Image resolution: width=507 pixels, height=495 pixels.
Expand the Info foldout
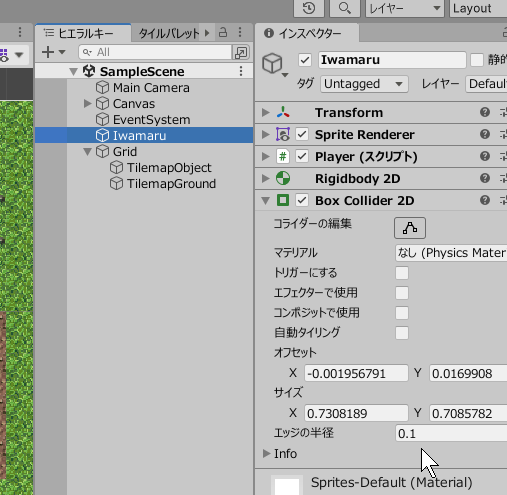click(266, 453)
